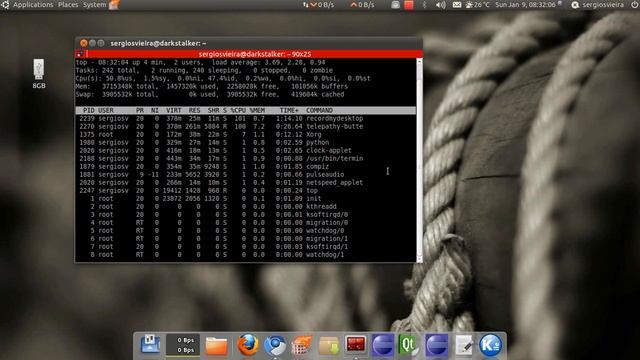Click the terminal scrollbar down arrow
This screenshot has height=360, width=640.
pyautogui.click(x=419, y=259)
